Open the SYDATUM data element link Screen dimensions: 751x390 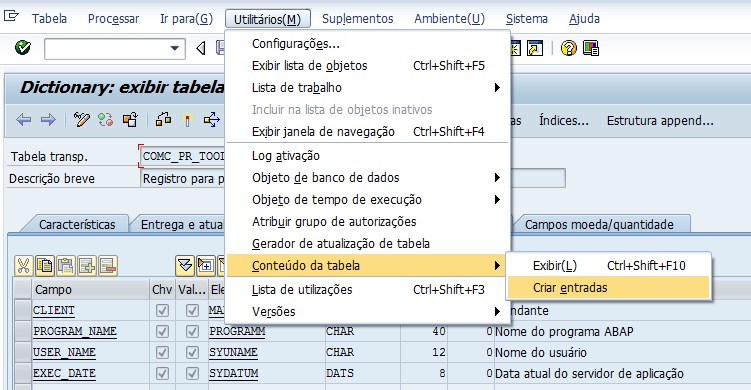tap(233, 374)
